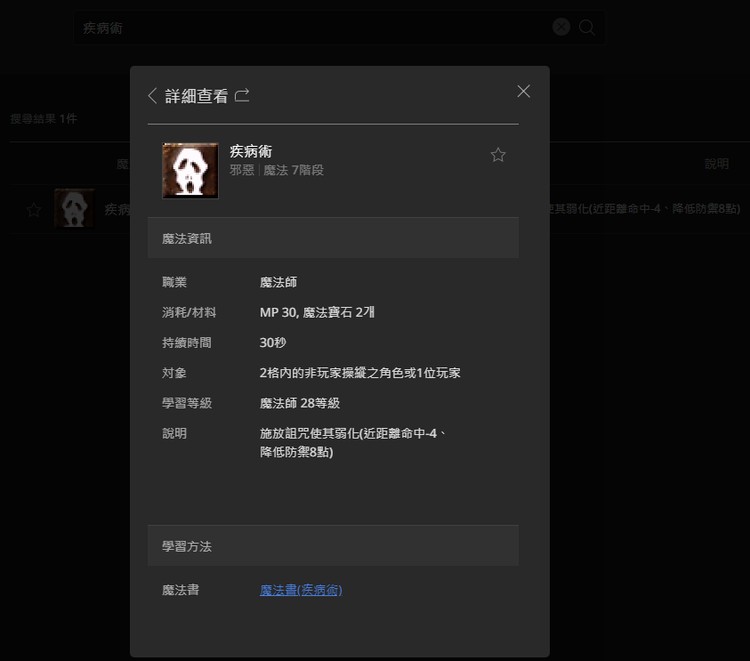Screen dimensions: 750x661
Task: Click the magnifier search icon
Action: tap(586, 27)
